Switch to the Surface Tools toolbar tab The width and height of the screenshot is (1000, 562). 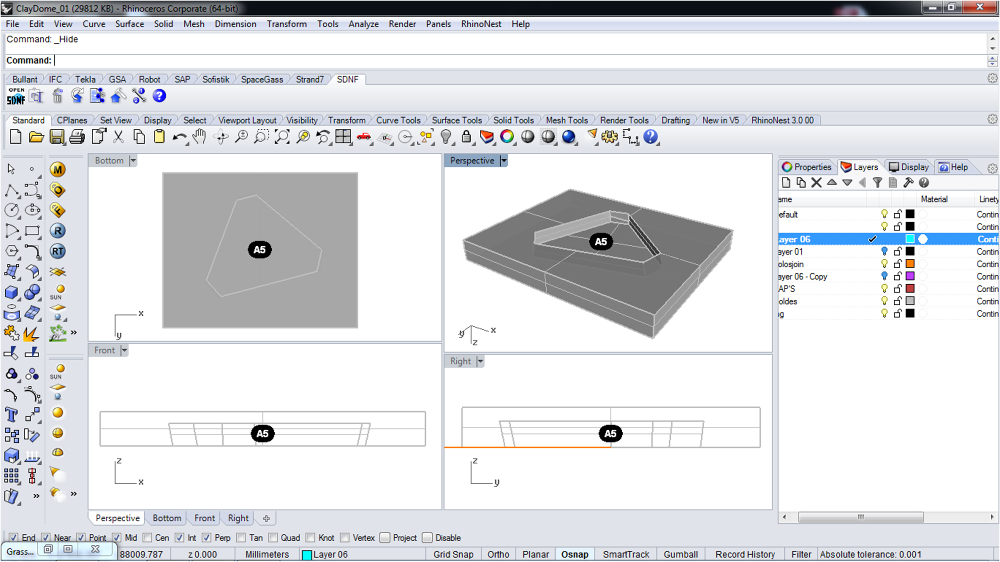click(457, 120)
